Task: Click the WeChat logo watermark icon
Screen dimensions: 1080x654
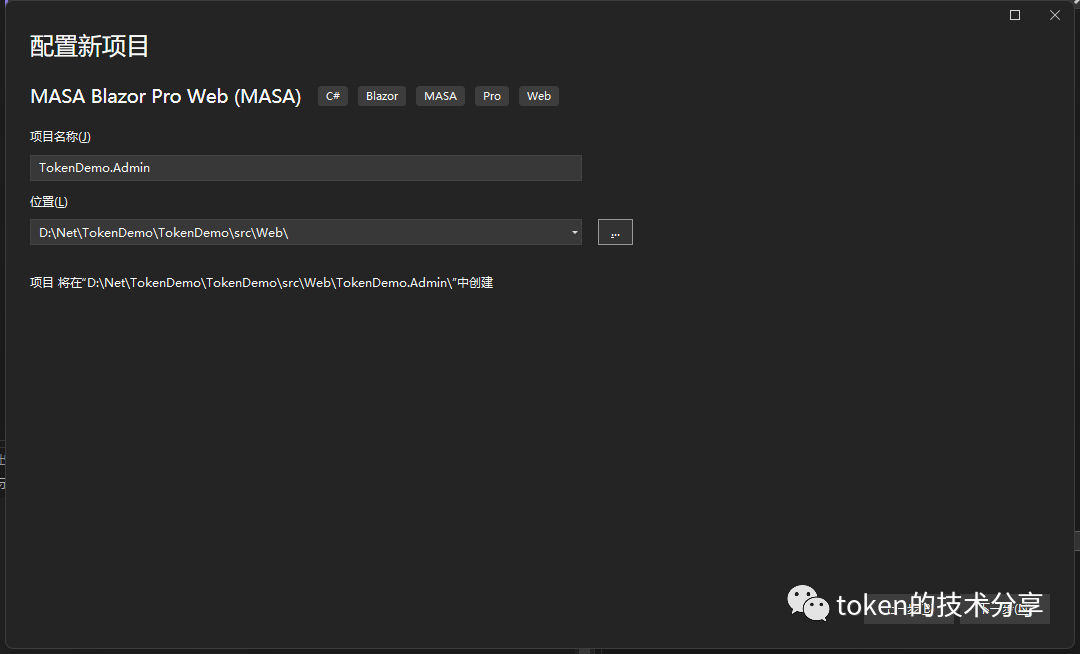Action: coord(807,603)
